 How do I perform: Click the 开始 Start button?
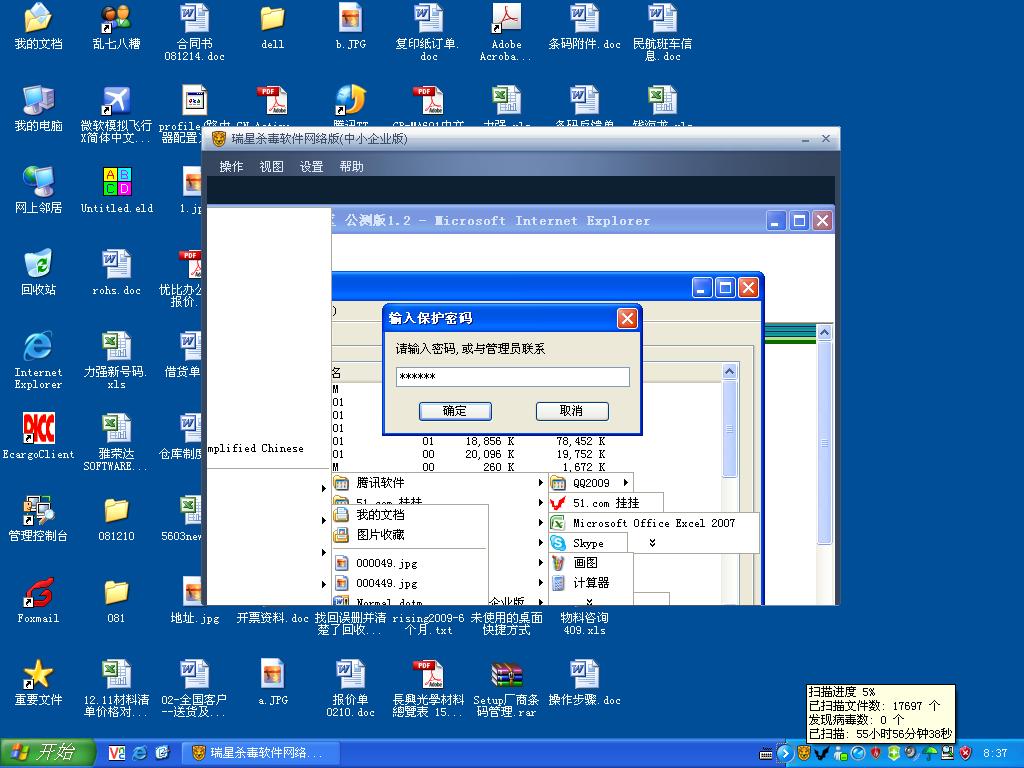pyautogui.click(x=48, y=752)
